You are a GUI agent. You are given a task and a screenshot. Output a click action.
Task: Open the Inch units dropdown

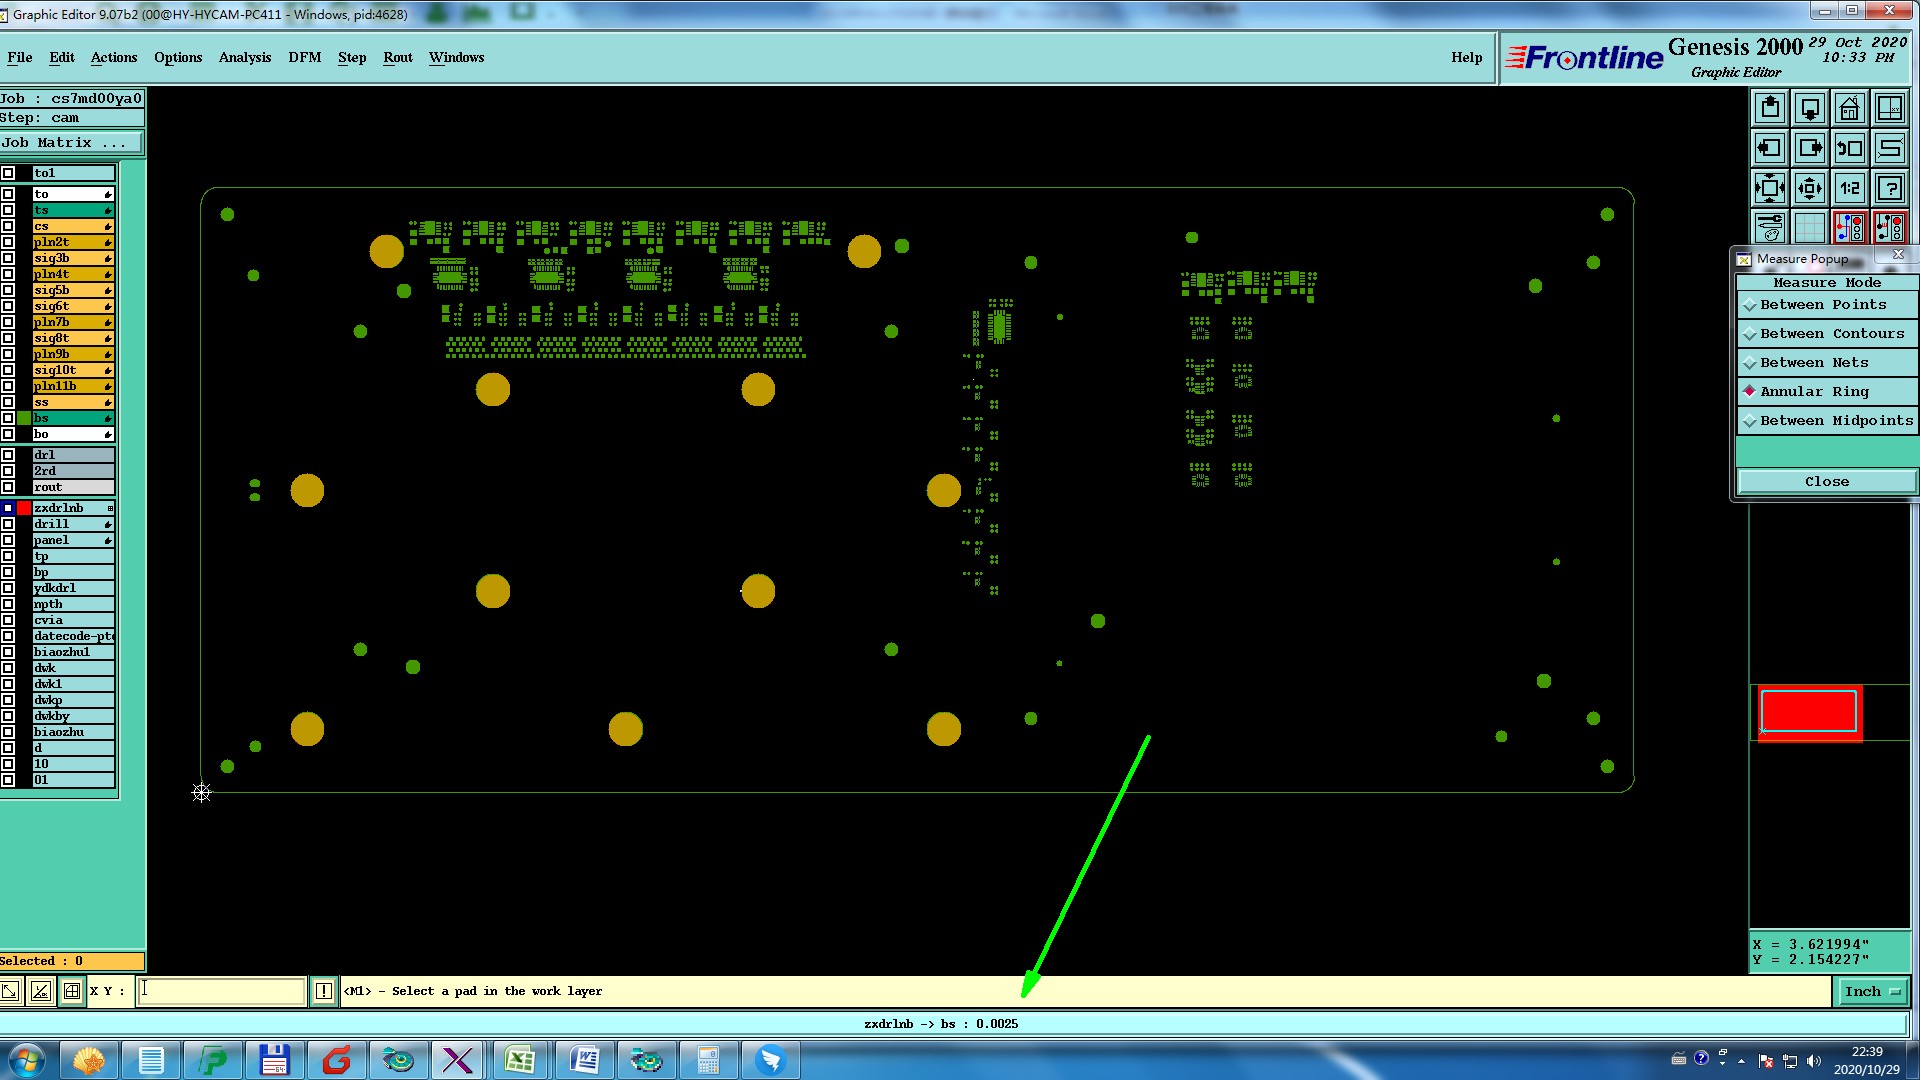pyautogui.click(x=1871, y=991)
